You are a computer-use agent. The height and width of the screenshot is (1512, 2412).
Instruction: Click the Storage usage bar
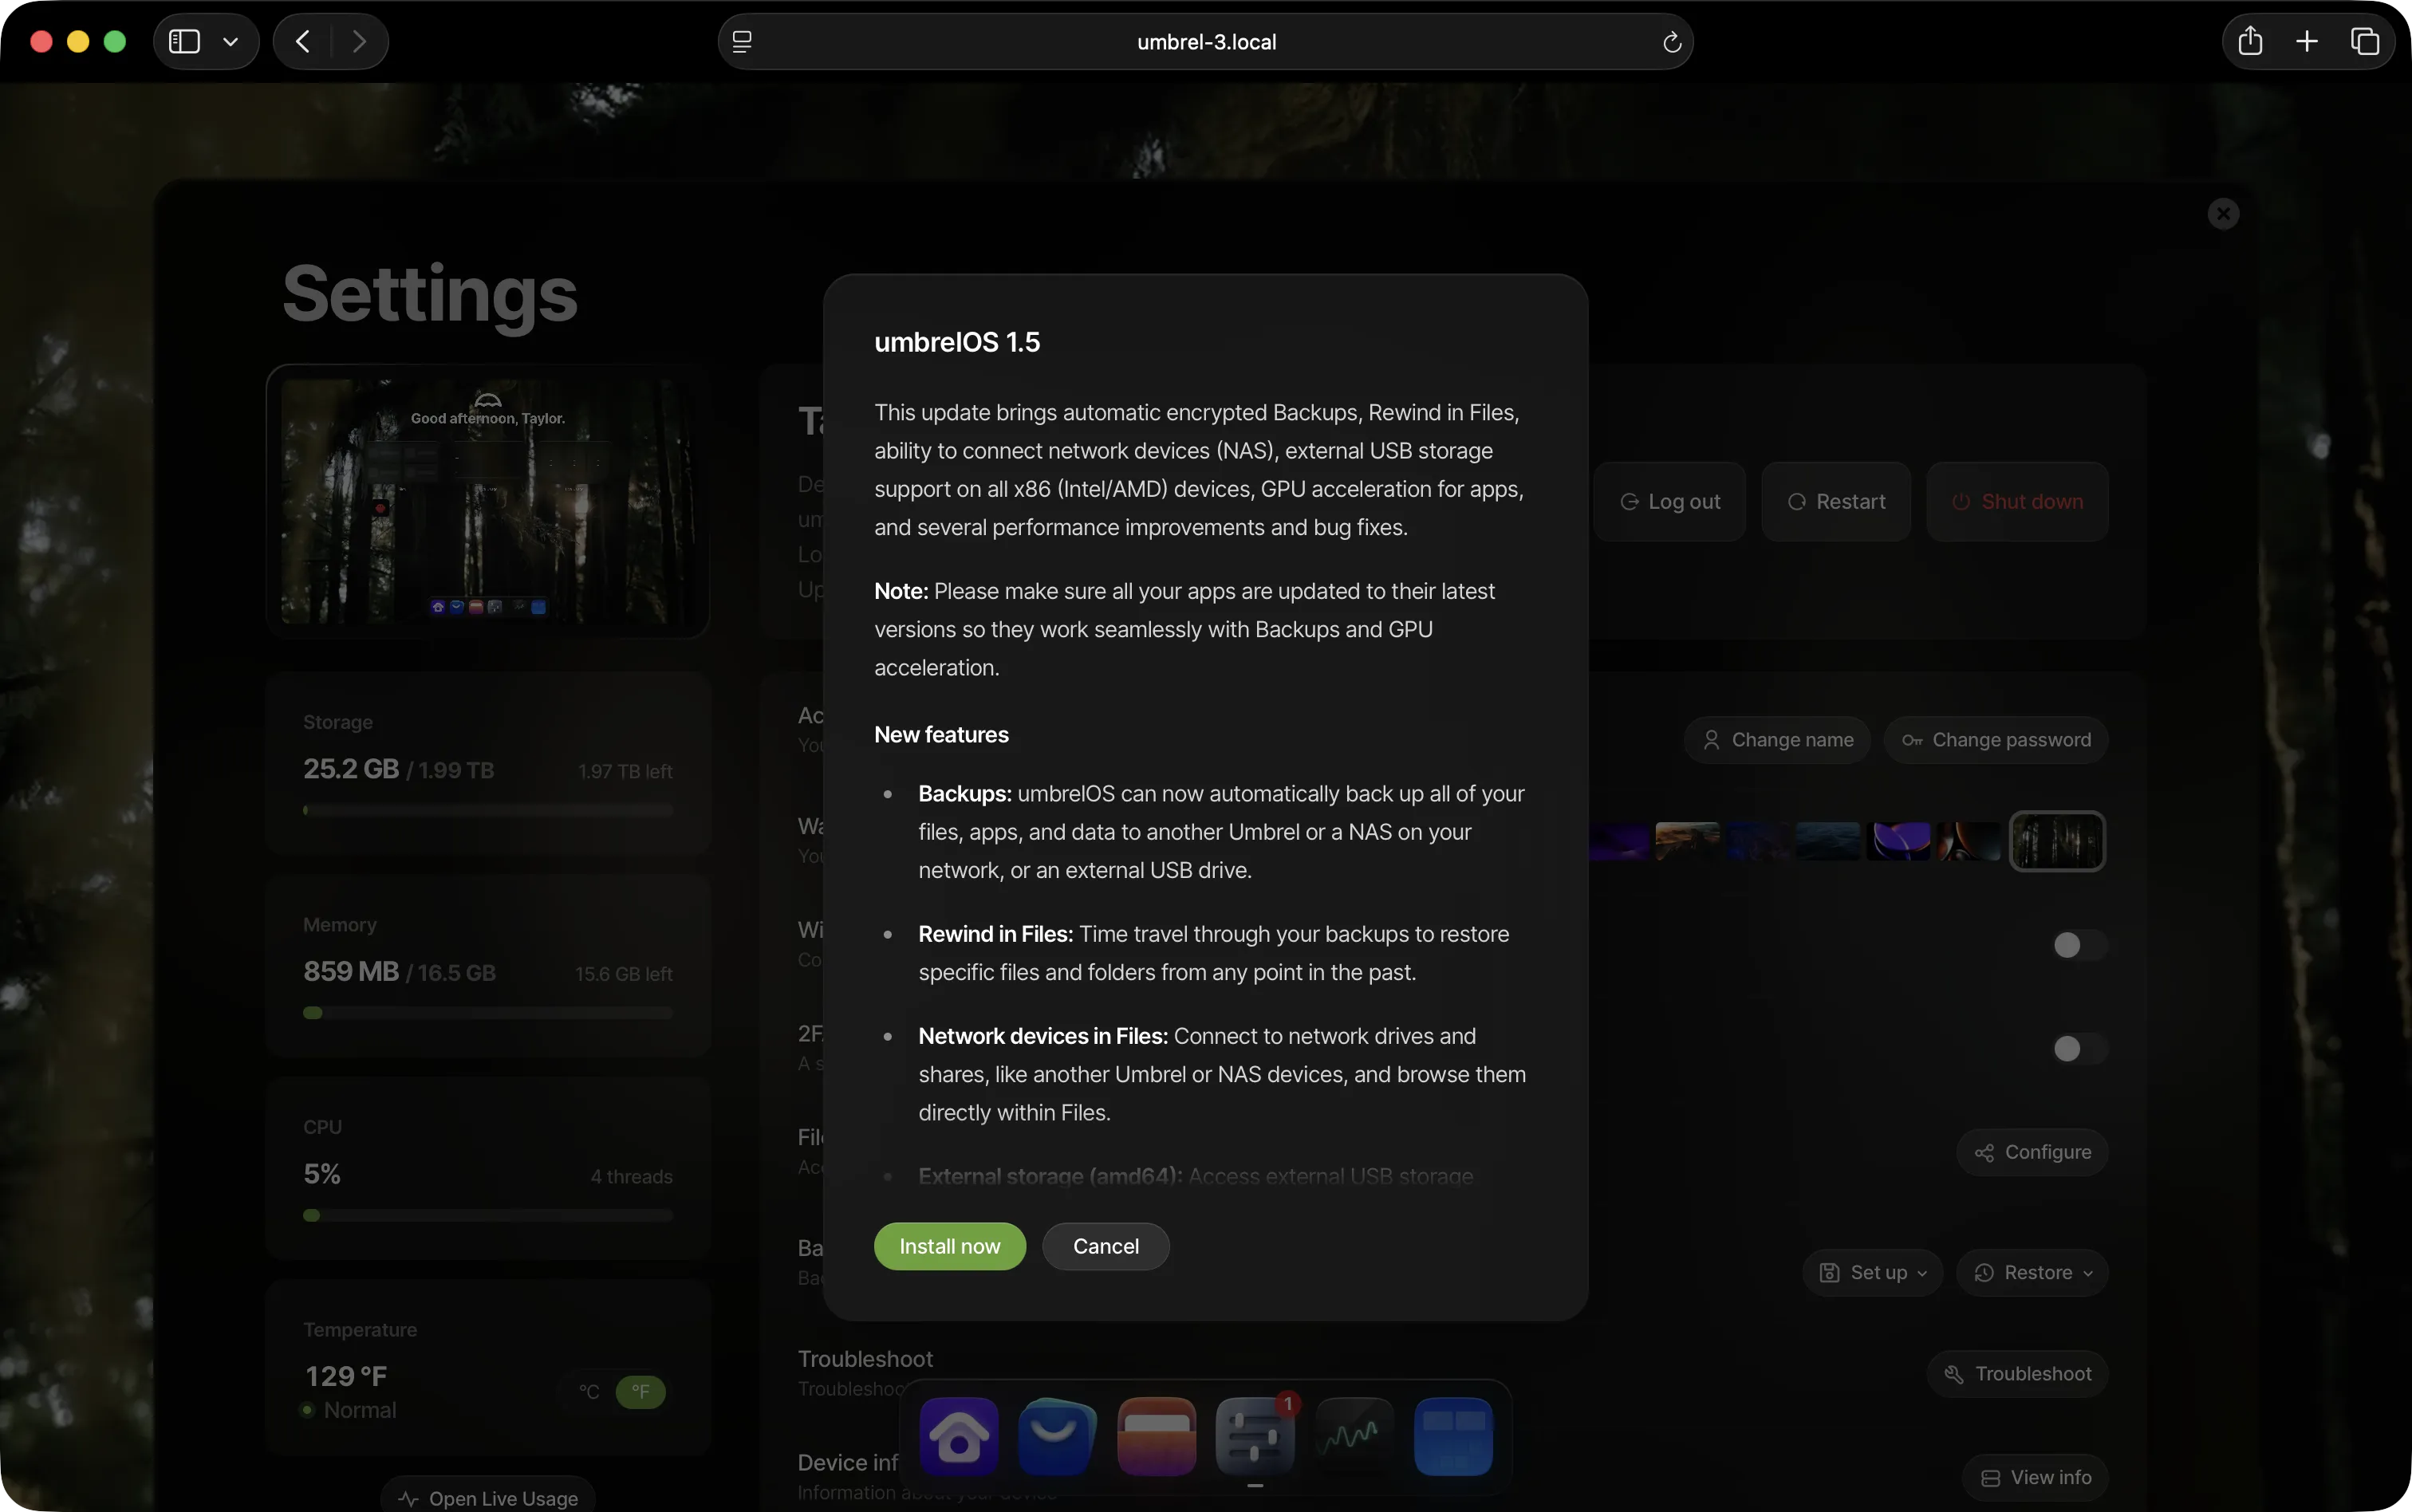point(488,810)
